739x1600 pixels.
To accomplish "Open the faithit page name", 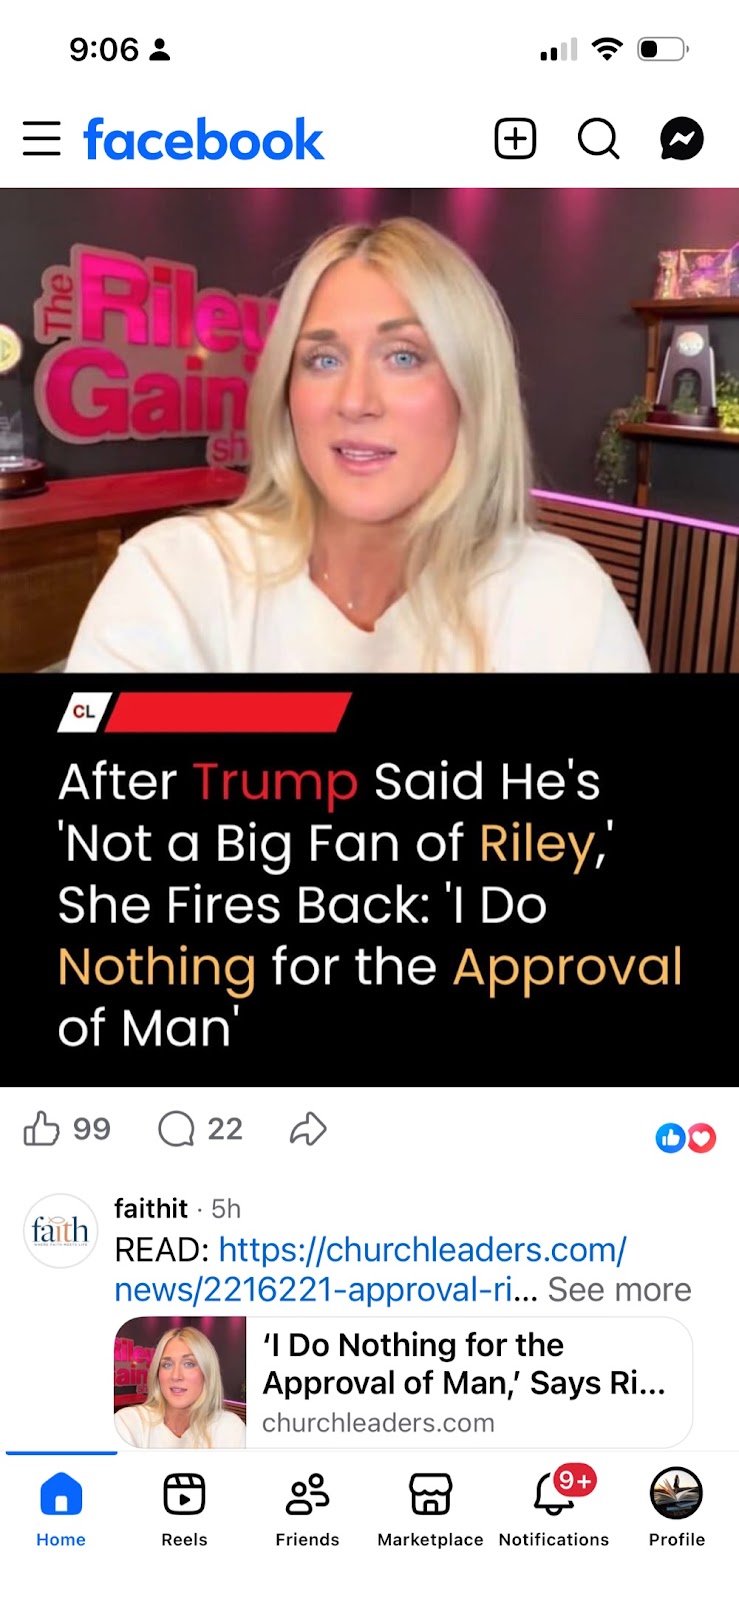I will click(151, 1208).
